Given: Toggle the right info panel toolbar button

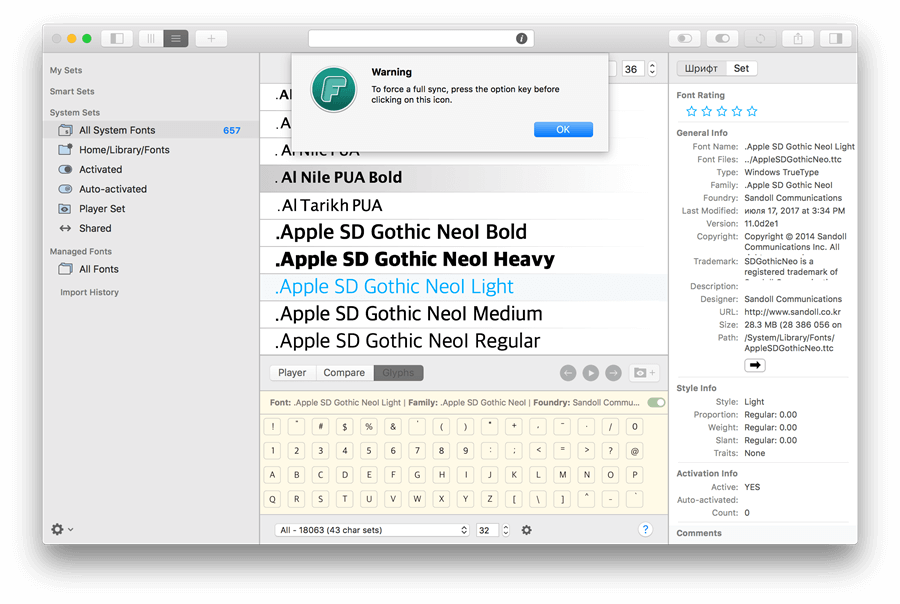Looking at the screenshot, I should (836, 38).
